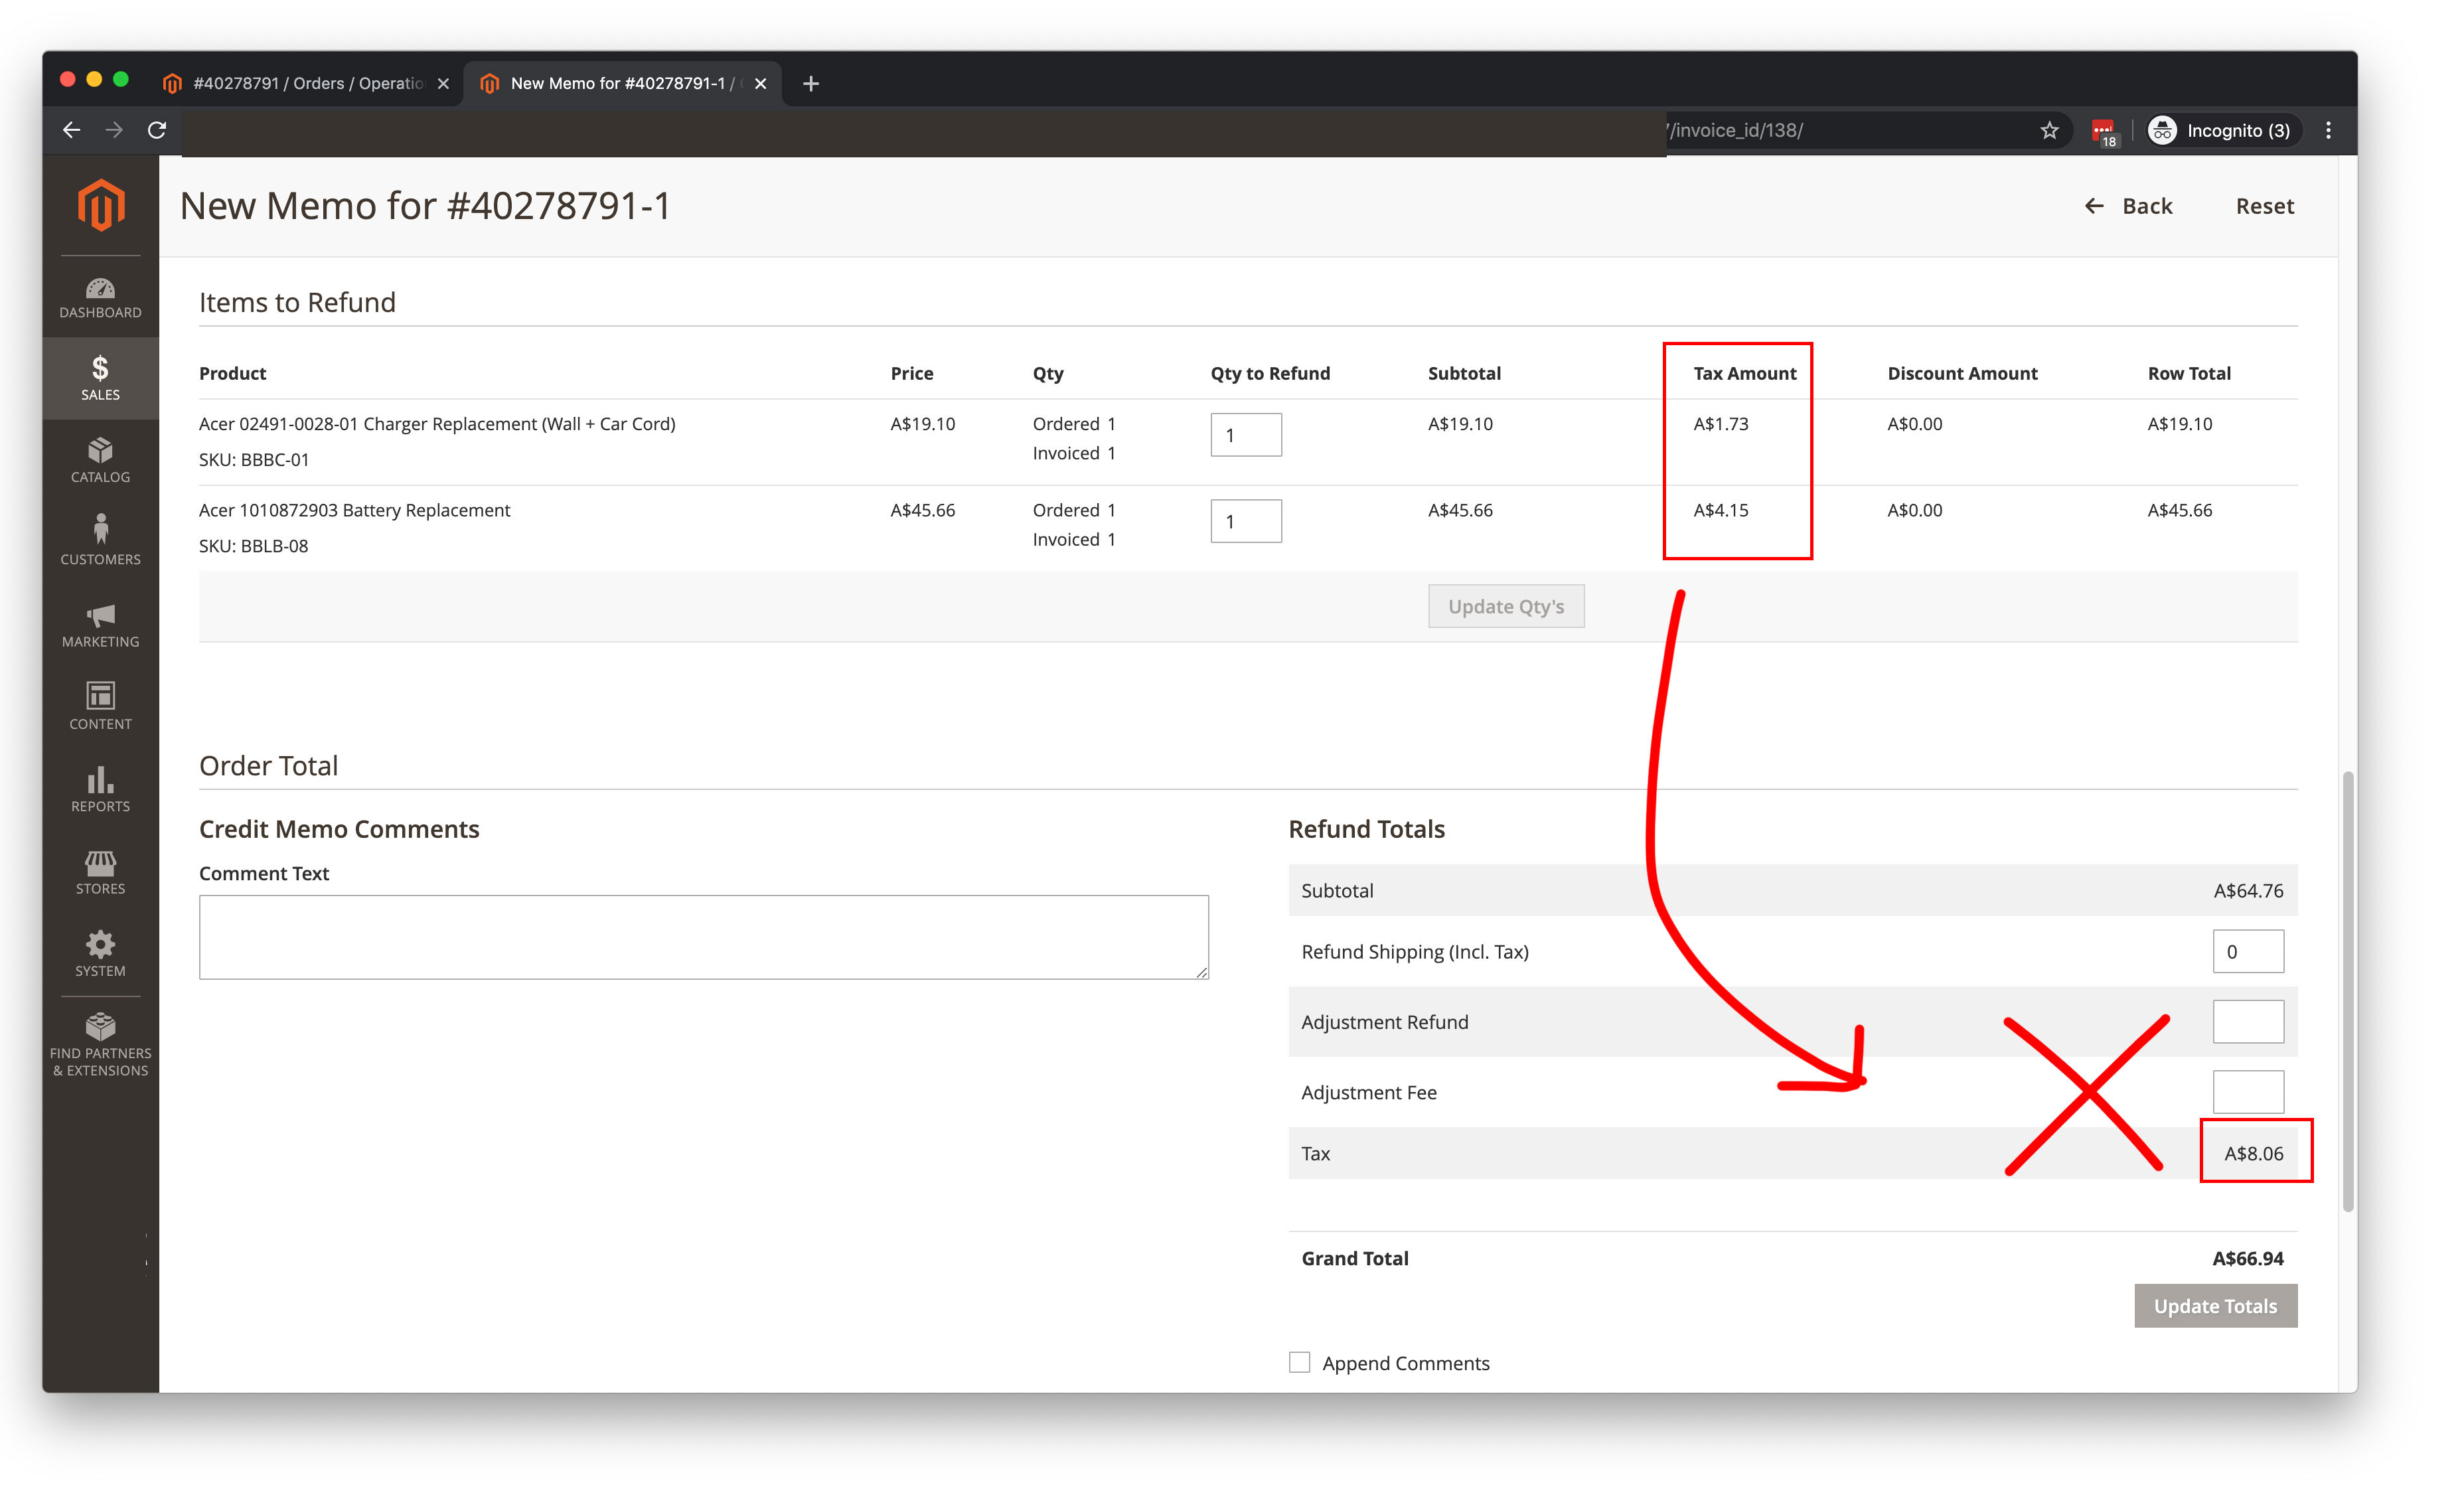Screen dimensions: 2464x1491
Task: Select the Sales sidebar icon
Action: tap(99, 377)
